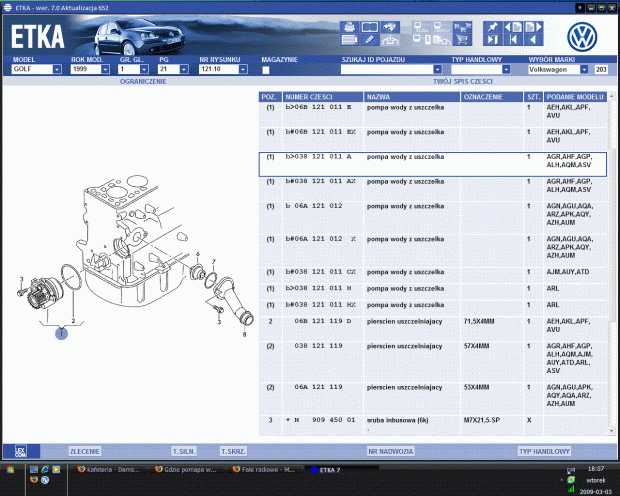The image size is (620, 496).
Task: Expand the SZUKAJ ID POJAZDU dropdown
Action: tap(437, 69)
